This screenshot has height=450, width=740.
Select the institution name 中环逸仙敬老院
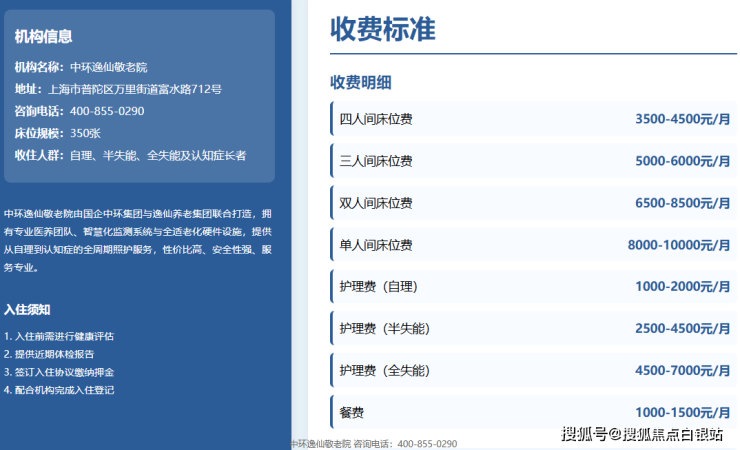(109, 67)
